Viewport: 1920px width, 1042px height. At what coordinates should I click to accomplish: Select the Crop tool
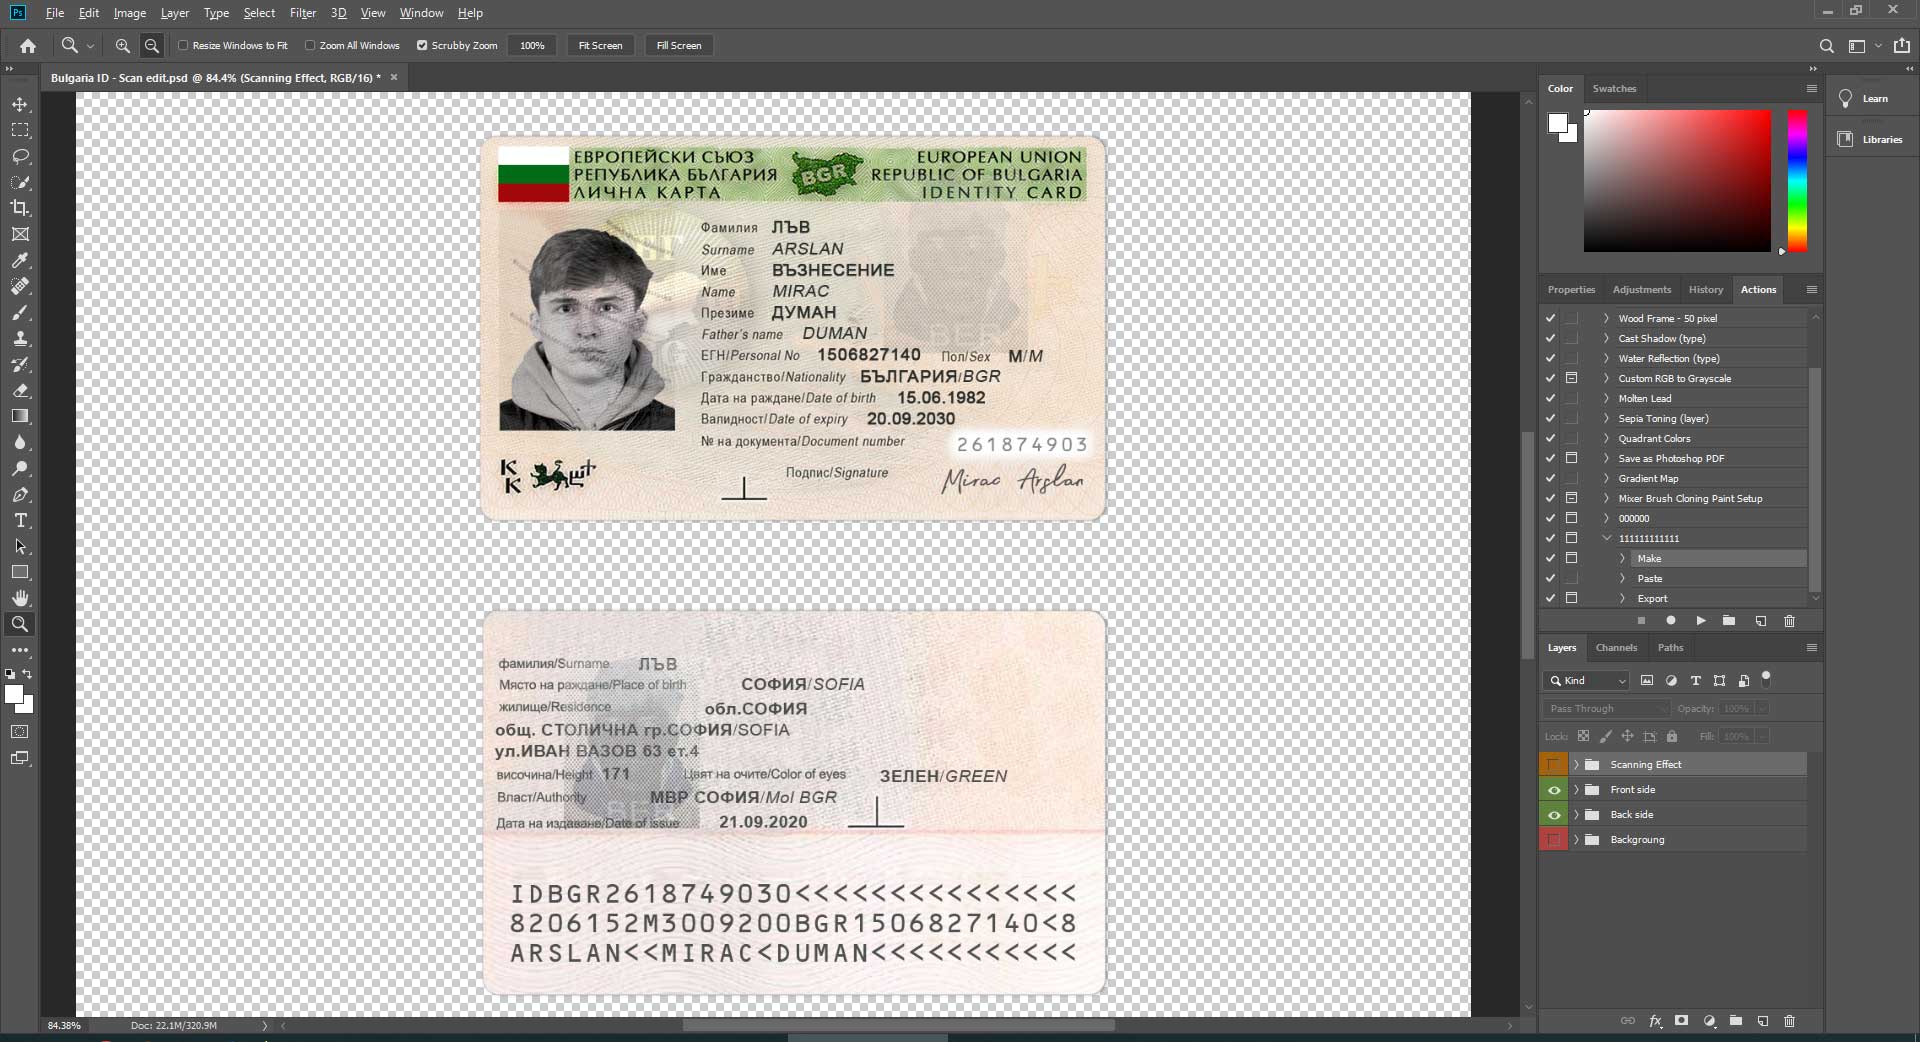click(x=20, y=208)
